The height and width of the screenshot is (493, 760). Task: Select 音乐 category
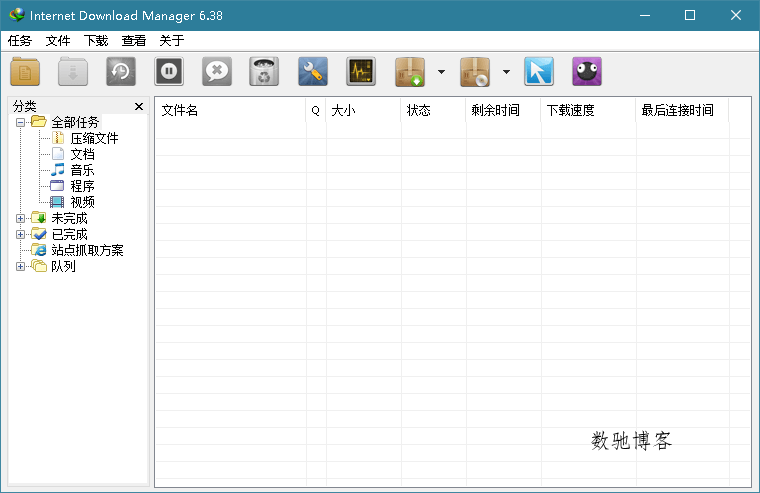click(x=82, y=170)
